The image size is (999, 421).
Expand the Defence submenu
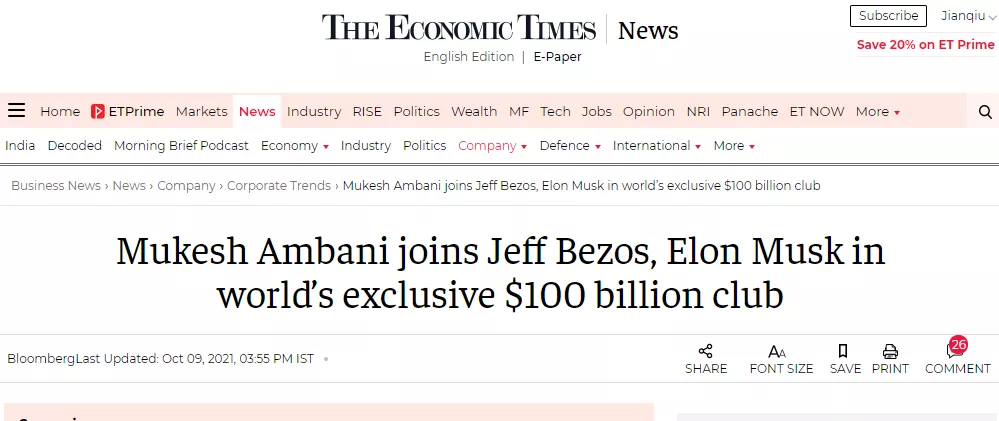pyautogui.click(x=570, y=146)
